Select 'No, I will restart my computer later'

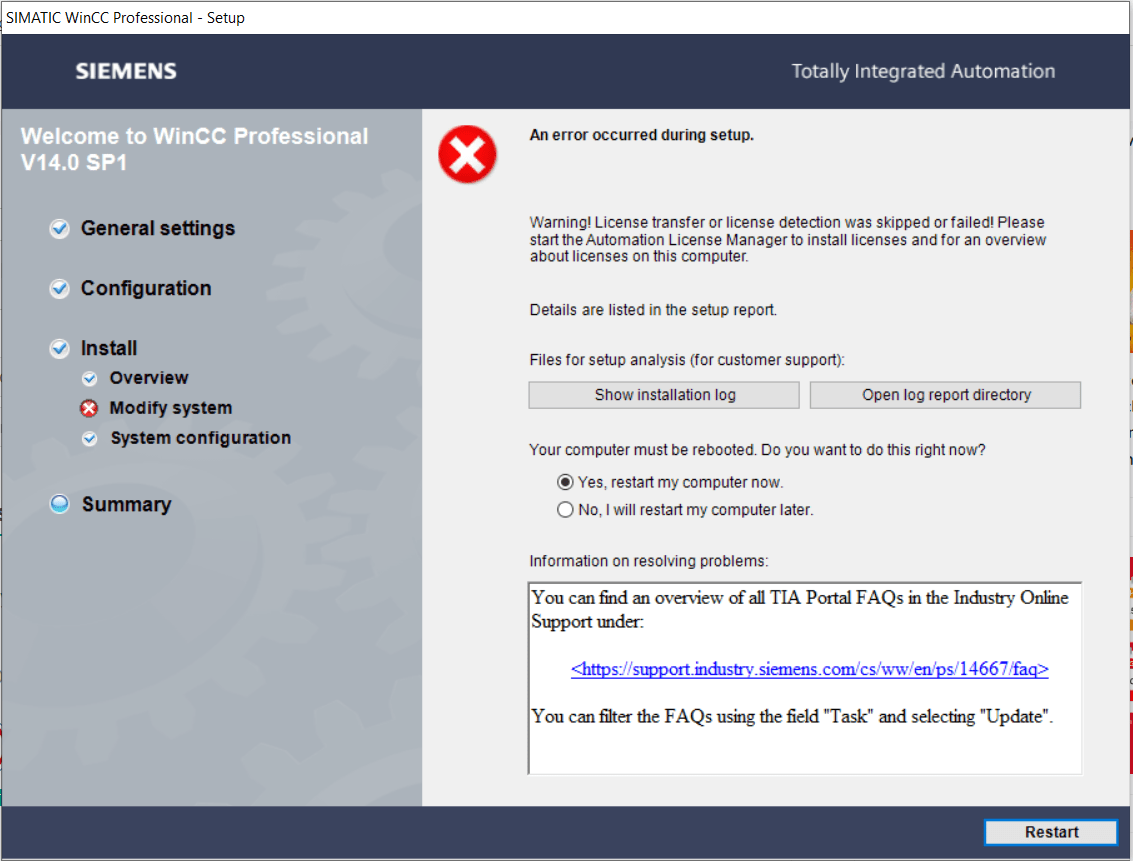pos(566,510)
